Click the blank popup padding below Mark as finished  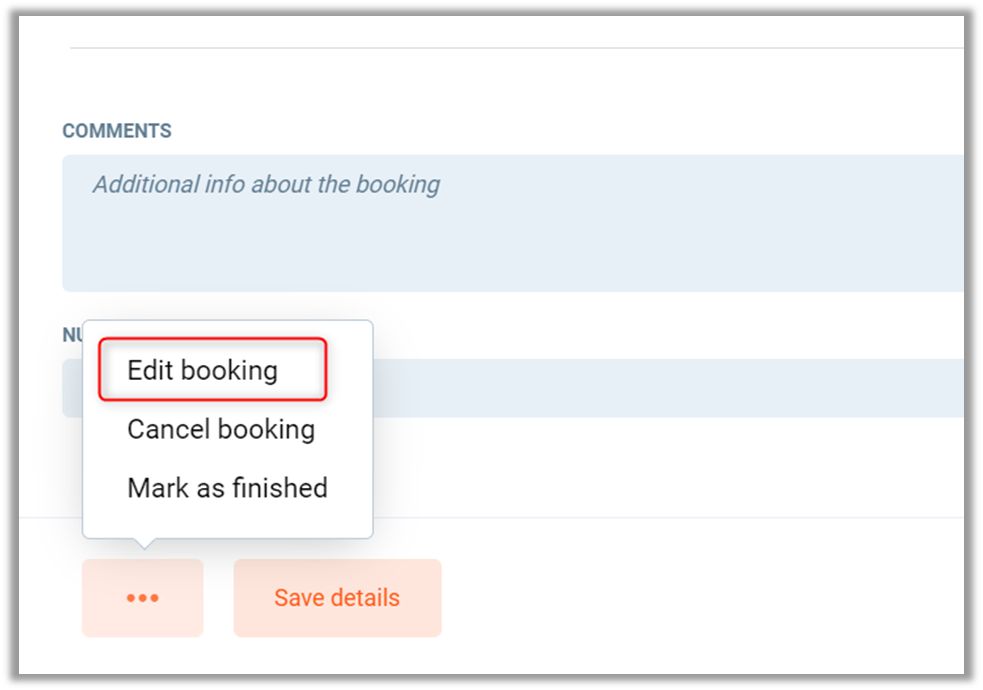[227, 524]
